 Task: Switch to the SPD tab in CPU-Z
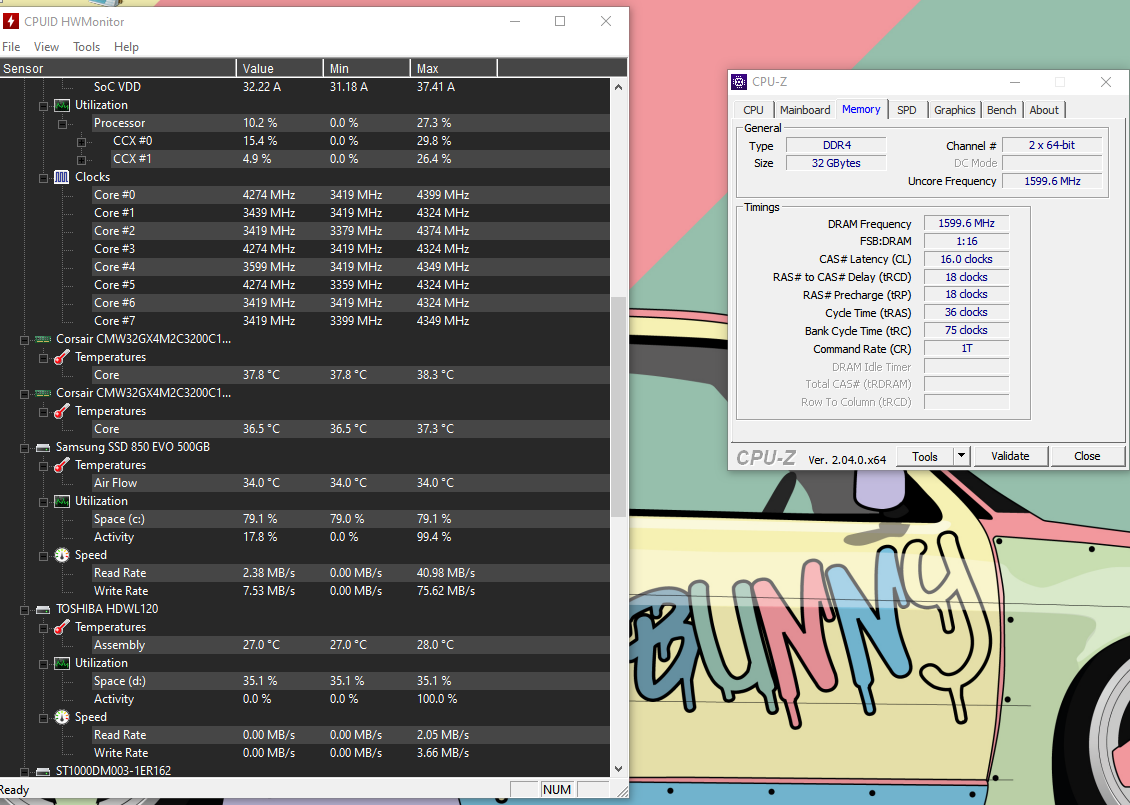(x=907, y=110)
